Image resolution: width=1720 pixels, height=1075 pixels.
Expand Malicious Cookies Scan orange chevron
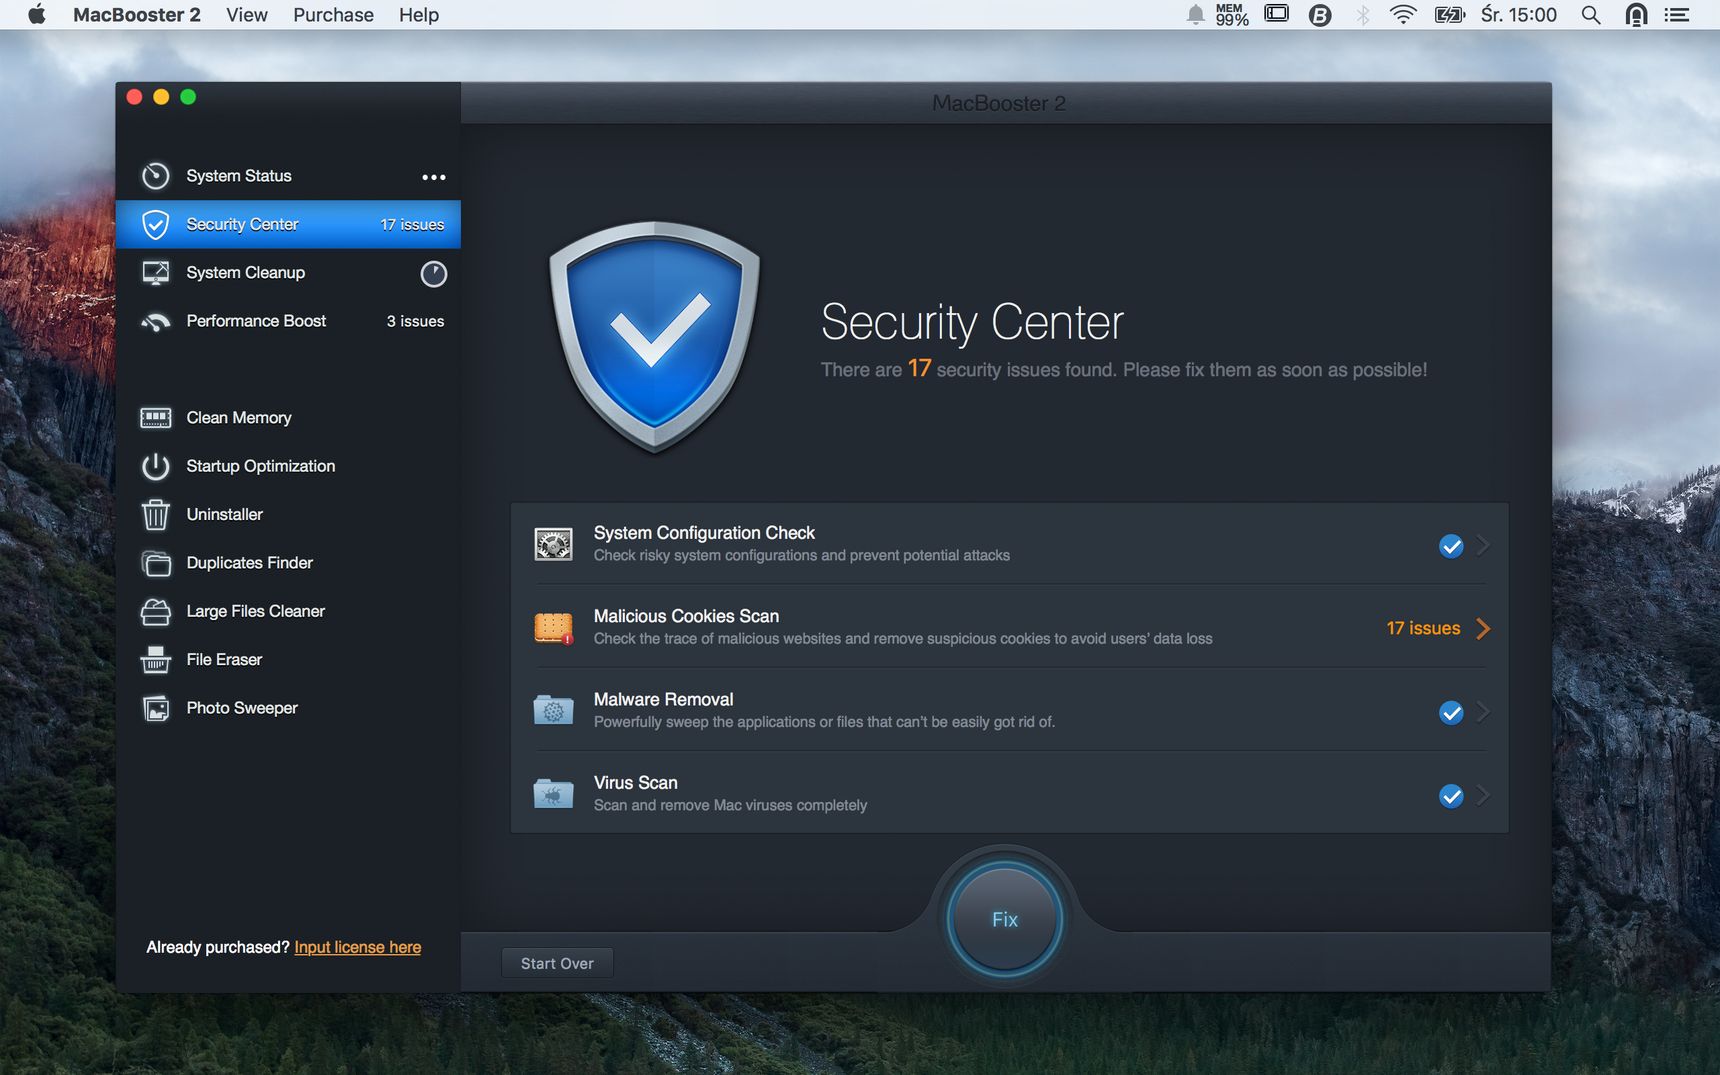pos(1483,628)
